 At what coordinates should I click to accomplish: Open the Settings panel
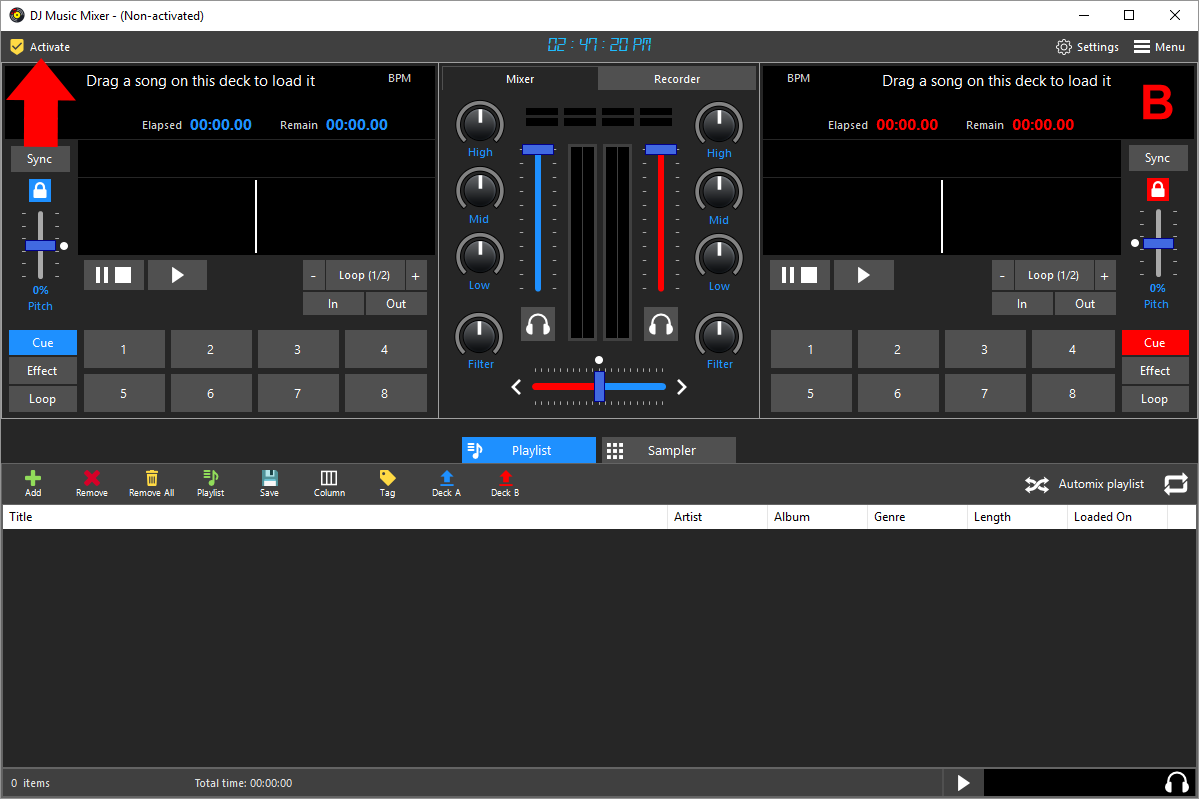[x=1087, y=46]
